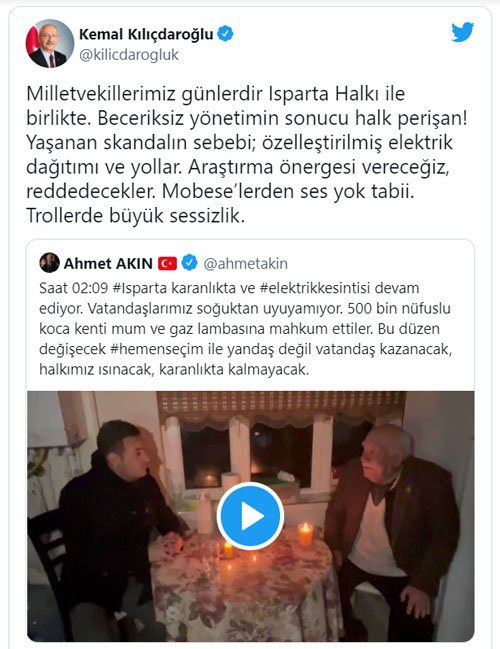Screen dimensions: 500x649
Task: Open Kemal Kılıçdaroğlu's profile picture
Action: 50,43
